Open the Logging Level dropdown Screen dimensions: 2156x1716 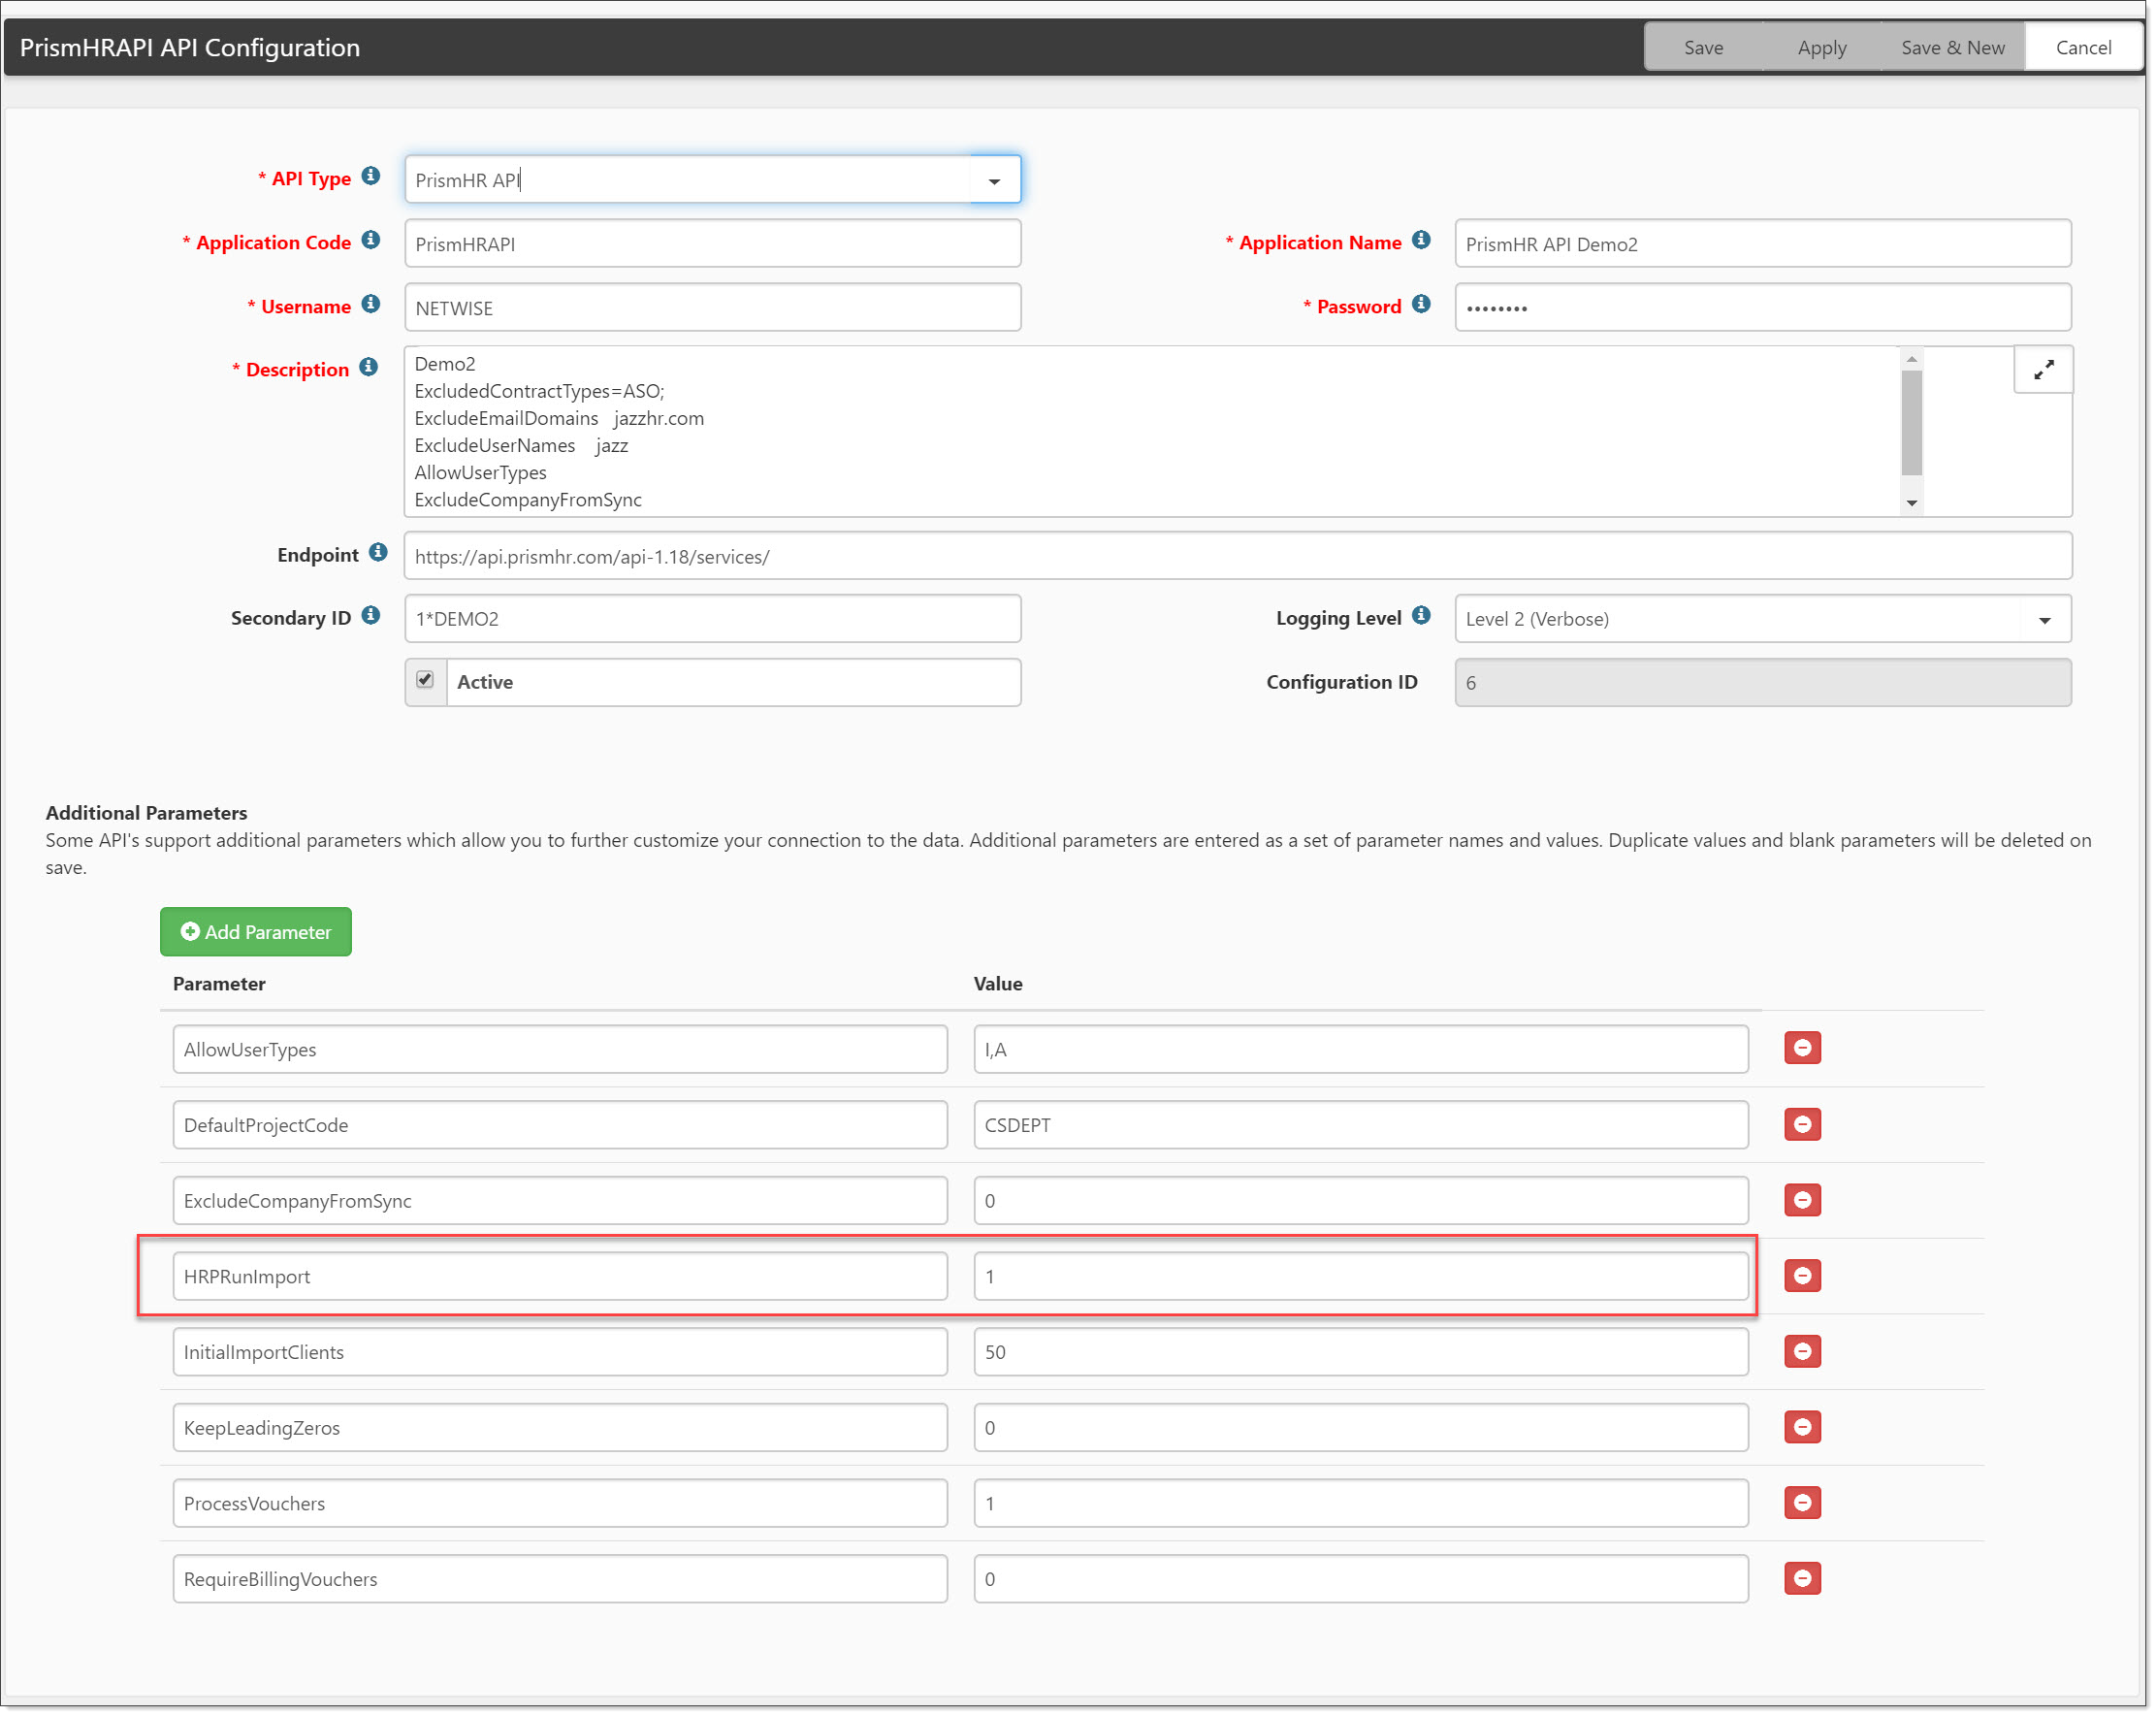[2044, 620]
